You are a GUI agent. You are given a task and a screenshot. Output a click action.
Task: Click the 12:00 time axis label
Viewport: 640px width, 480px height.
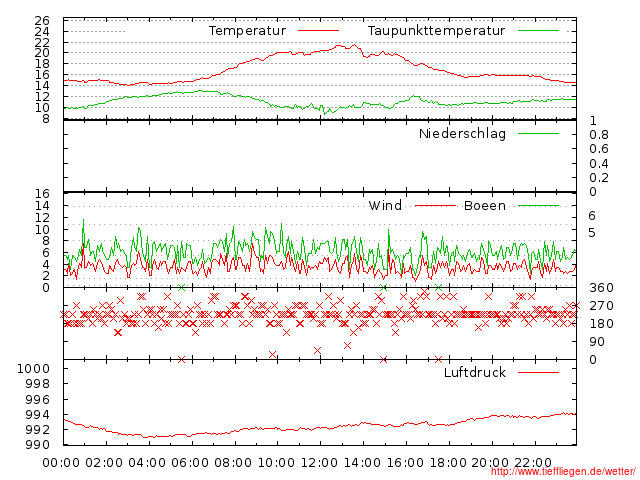pos(319,463)
